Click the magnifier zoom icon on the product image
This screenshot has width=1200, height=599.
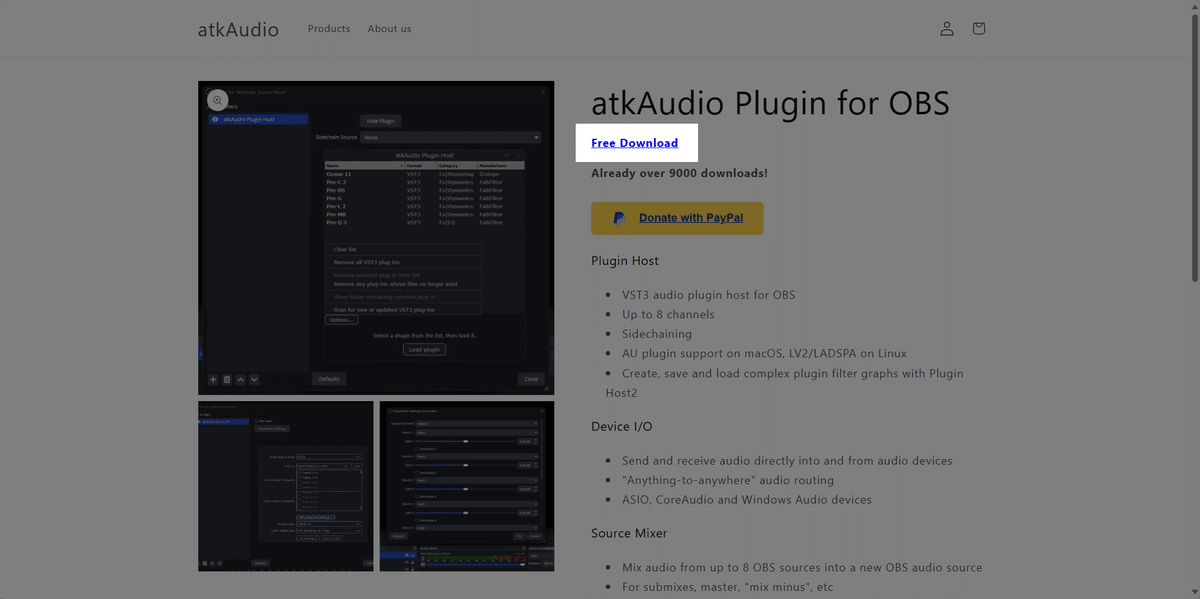click(217, 99)
